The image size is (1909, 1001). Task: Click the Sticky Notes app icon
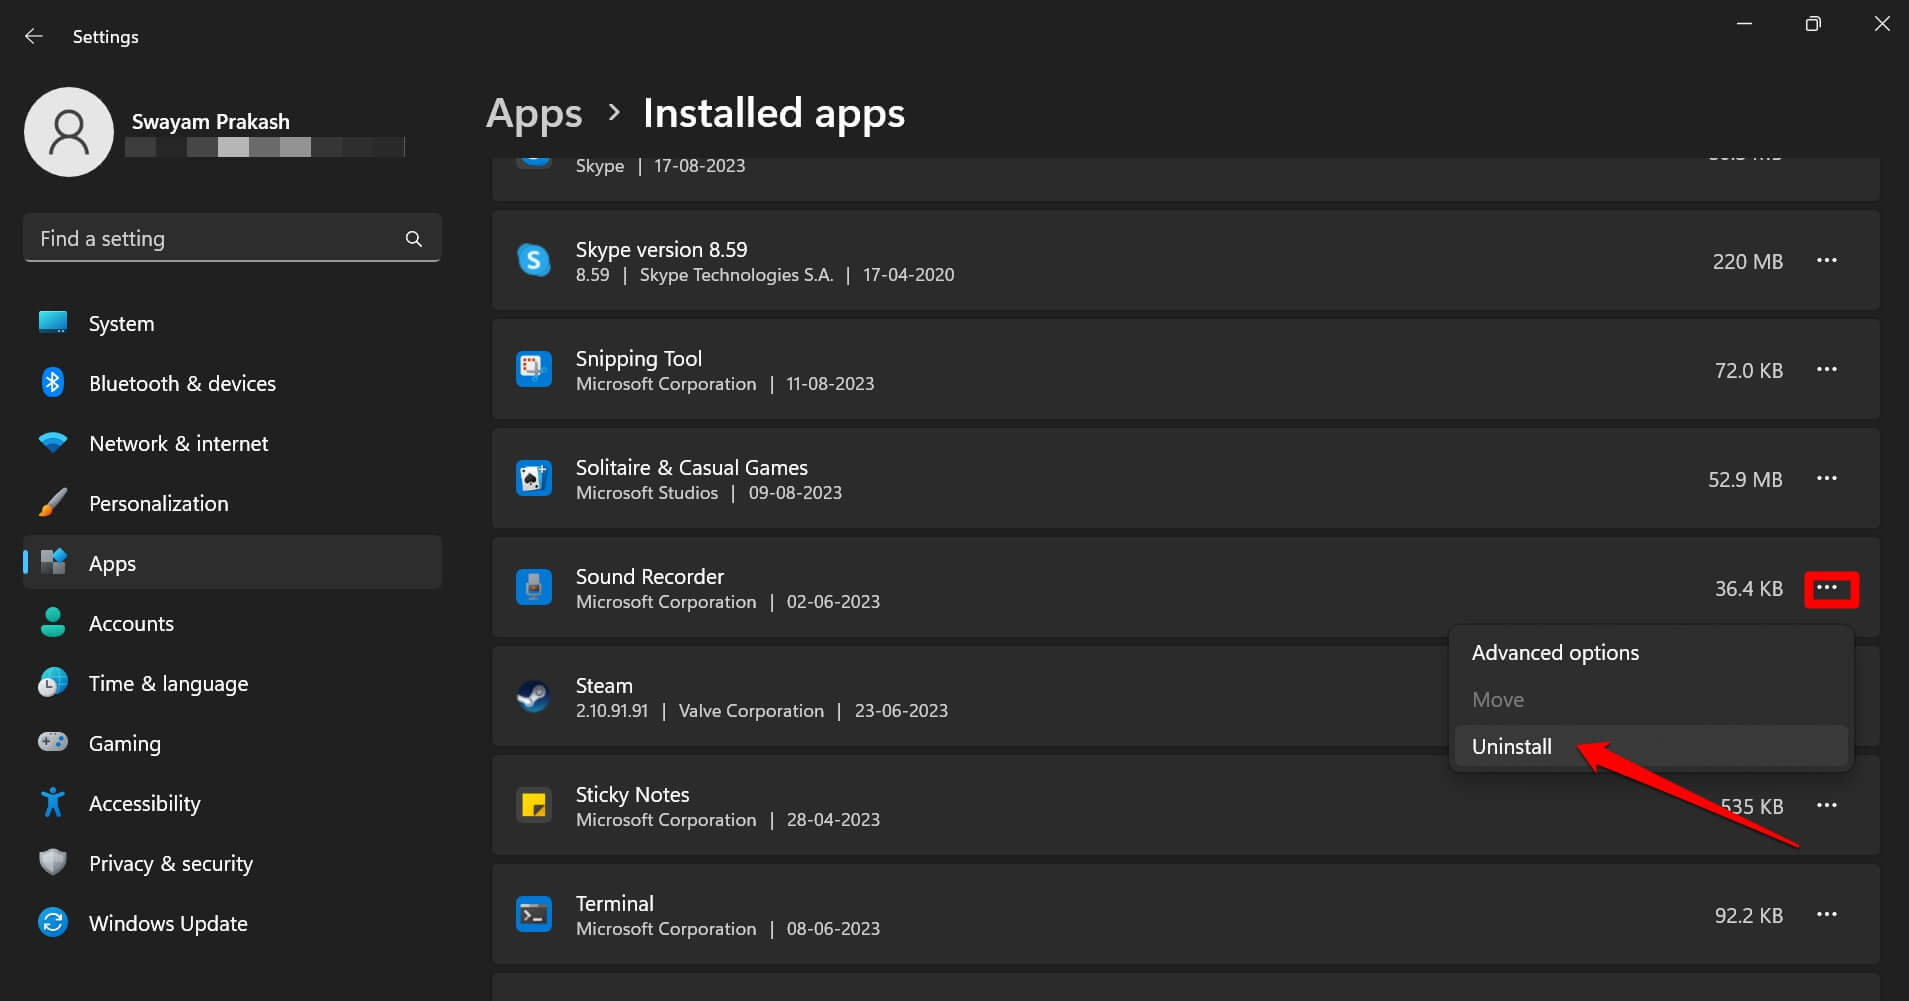(533, 805)
